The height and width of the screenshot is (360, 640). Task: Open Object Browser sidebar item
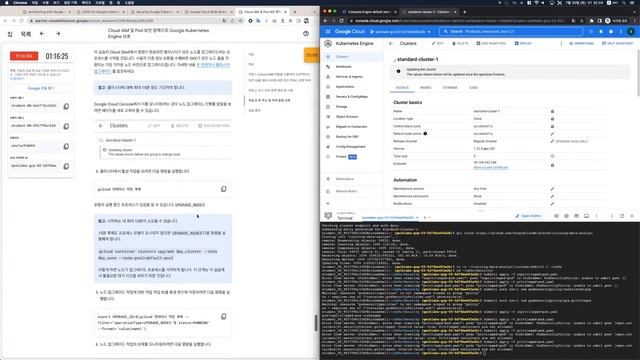353,117
